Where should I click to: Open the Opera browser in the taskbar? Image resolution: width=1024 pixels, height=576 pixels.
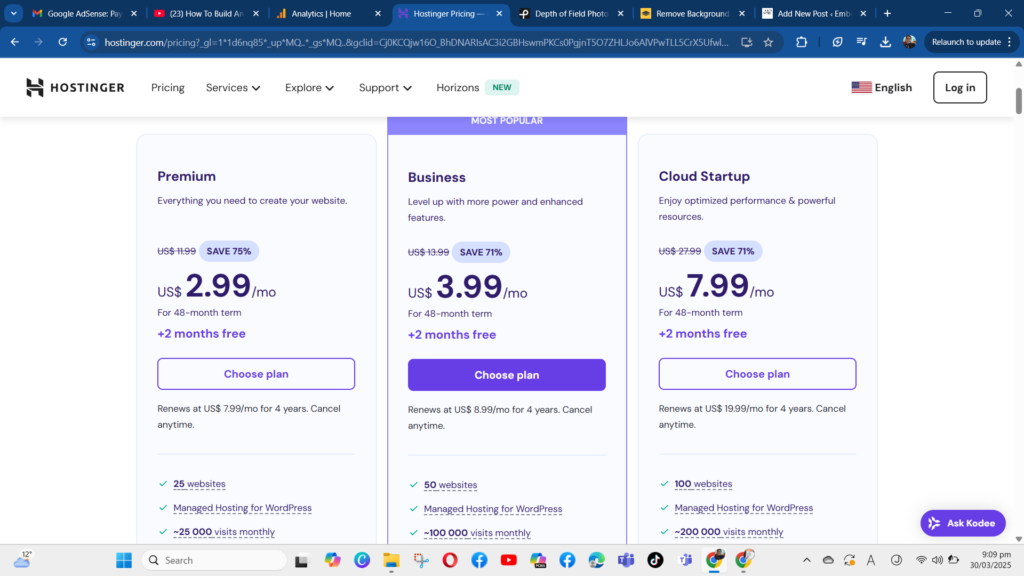coord(450,560)
